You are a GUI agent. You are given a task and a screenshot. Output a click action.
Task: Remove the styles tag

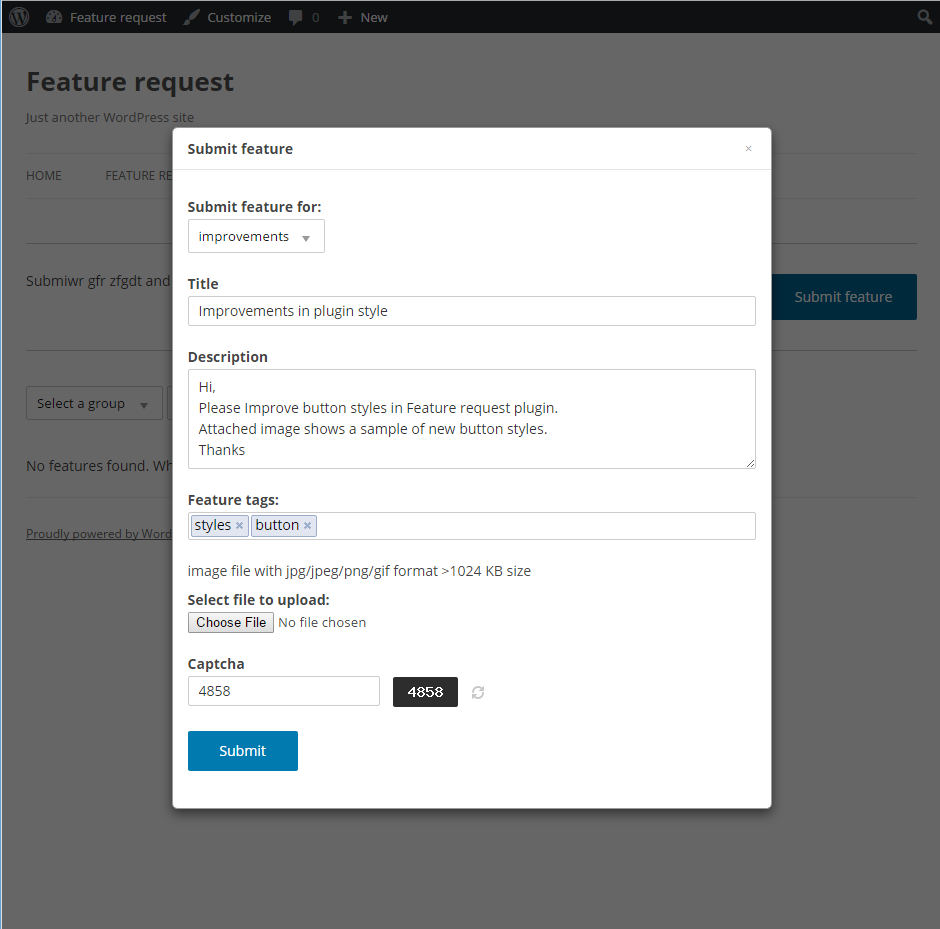click(240, 526)
